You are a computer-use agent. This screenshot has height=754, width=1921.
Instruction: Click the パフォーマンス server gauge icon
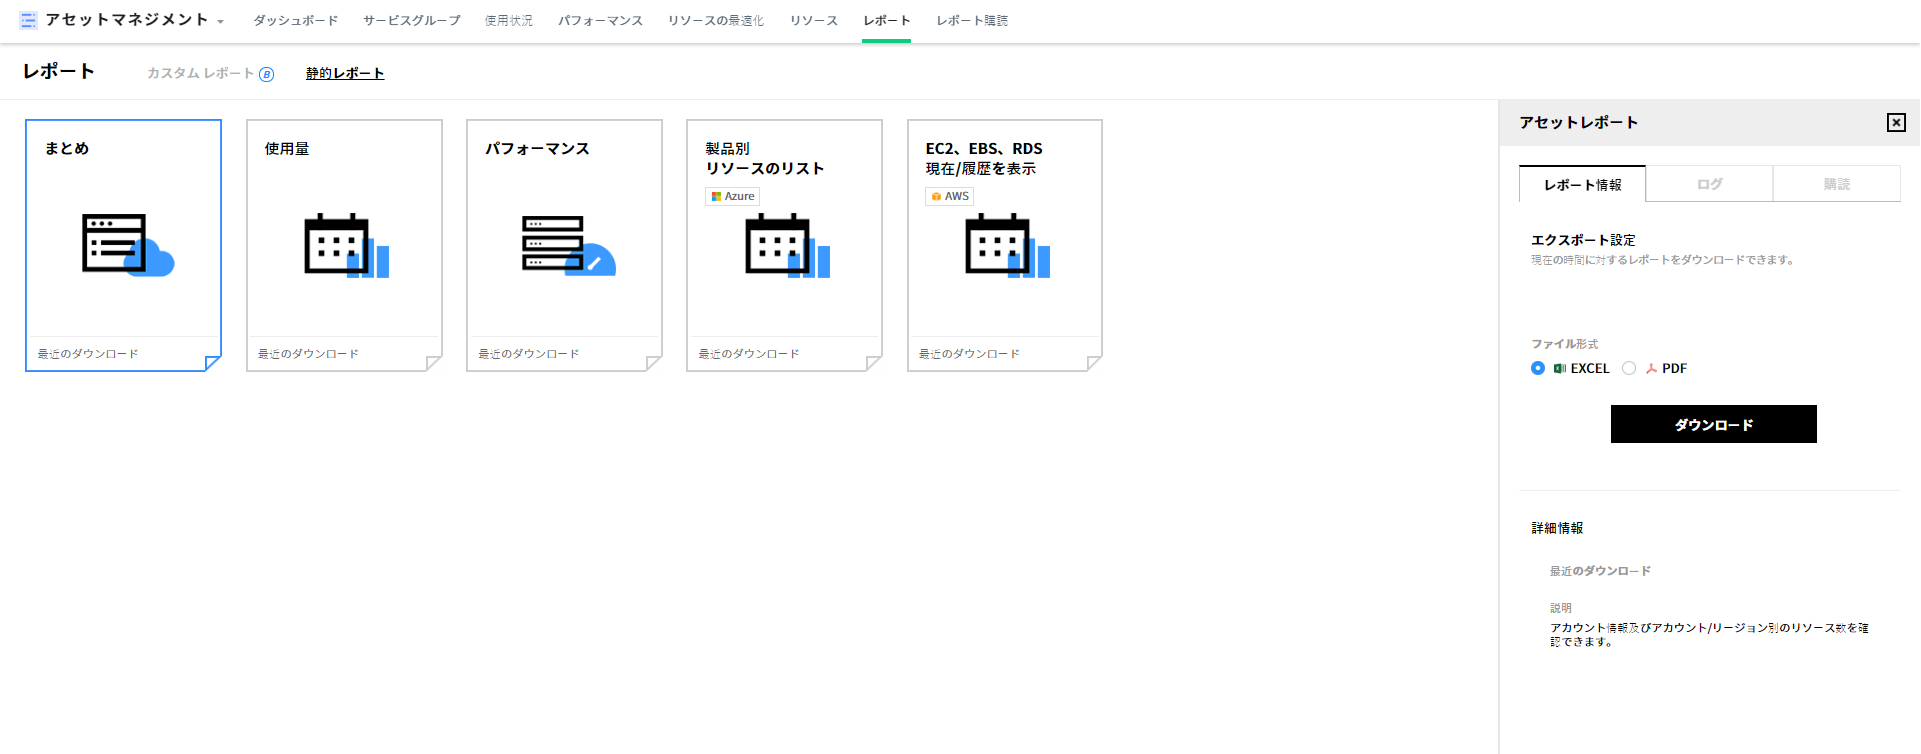[x=567, y=245]
